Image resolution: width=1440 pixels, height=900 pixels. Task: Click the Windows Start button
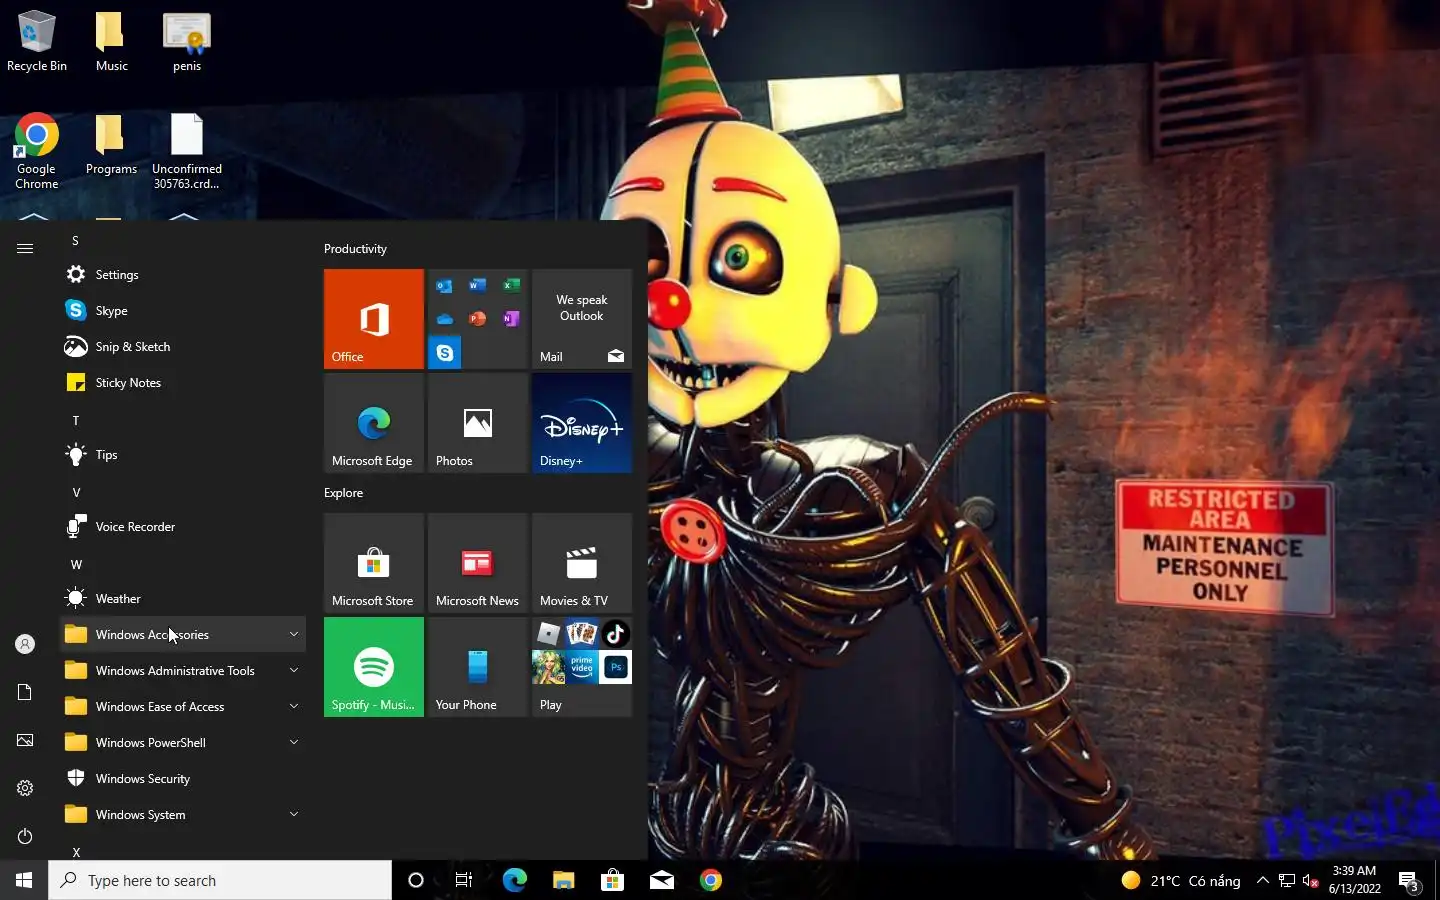[24, 880]
